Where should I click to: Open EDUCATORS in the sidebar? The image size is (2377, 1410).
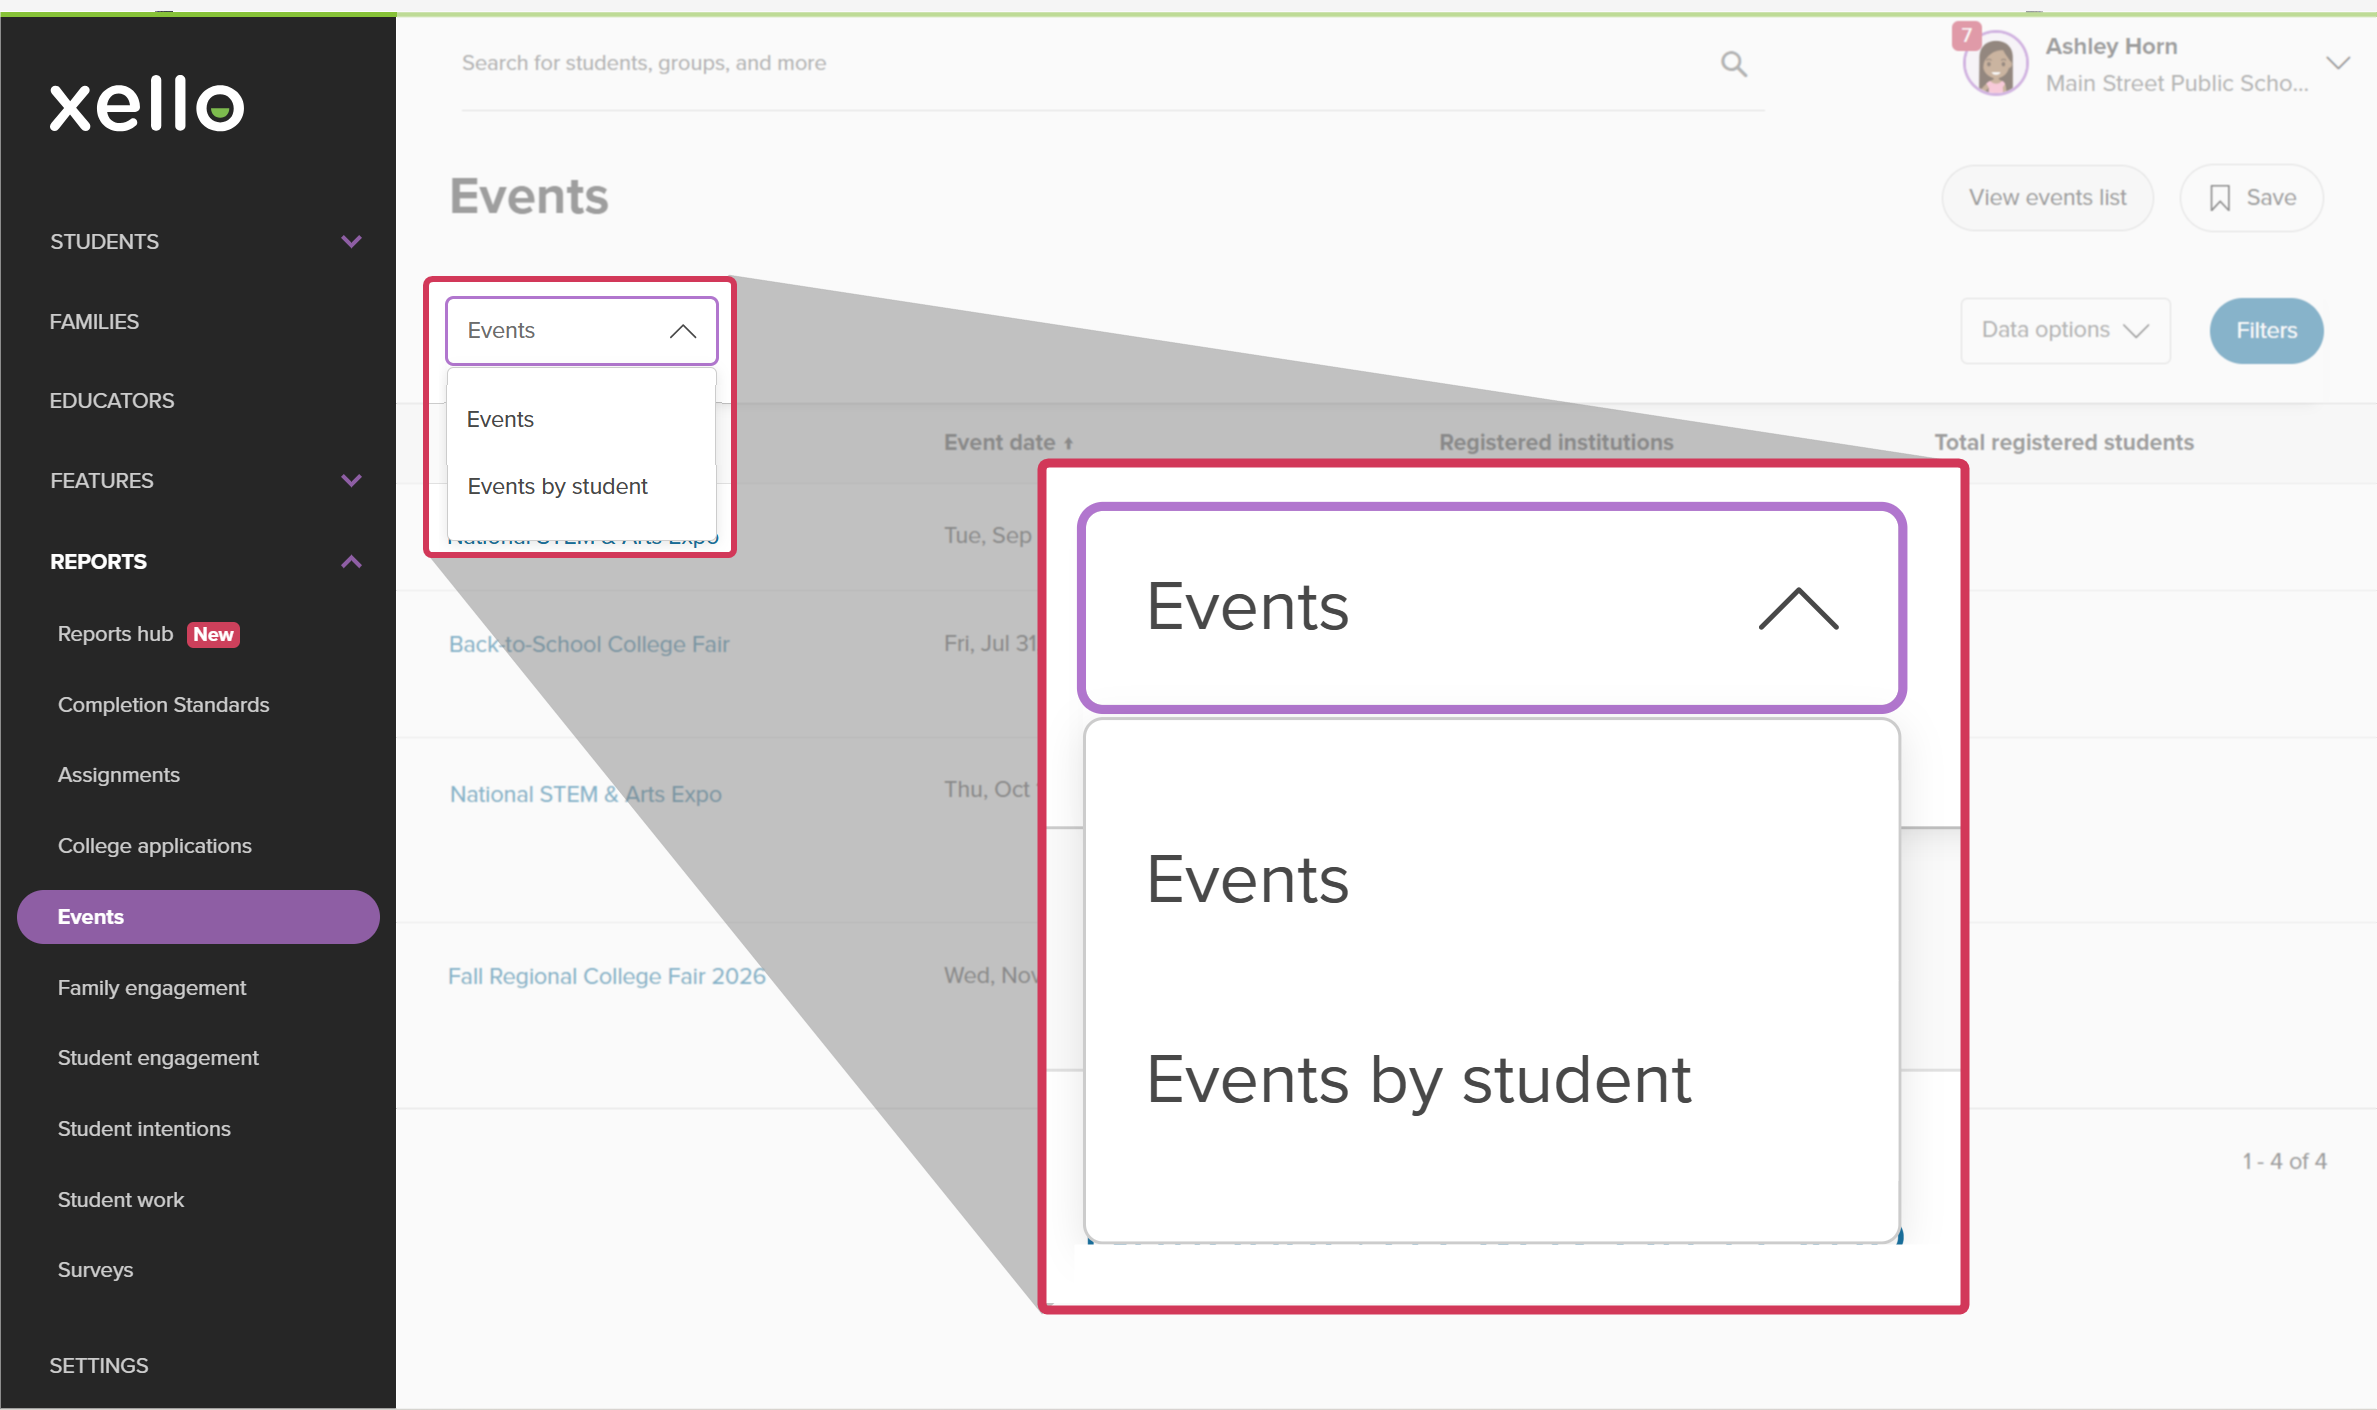111,401
